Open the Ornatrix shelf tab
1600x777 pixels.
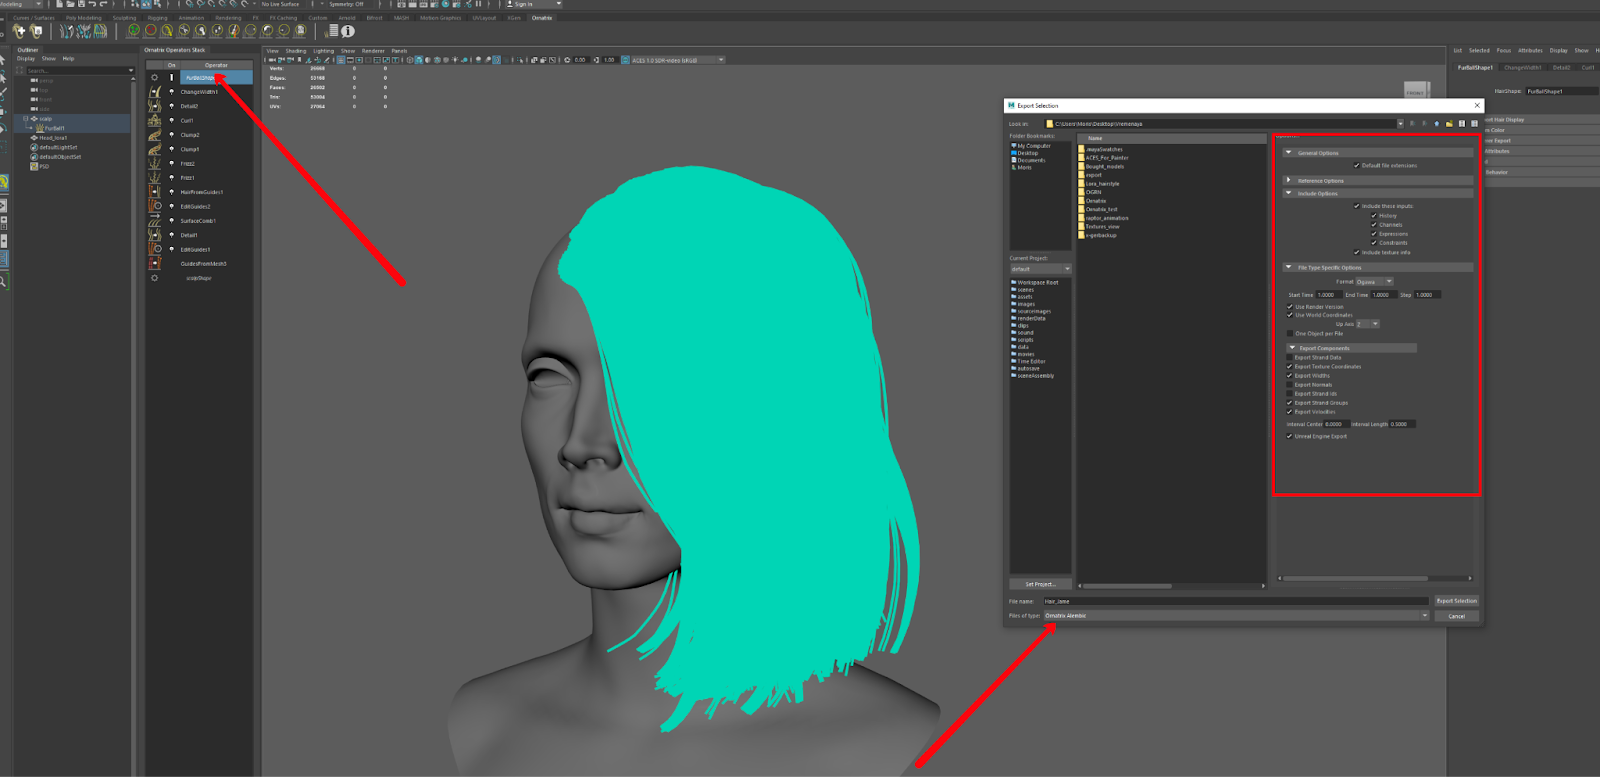(542, 18)
